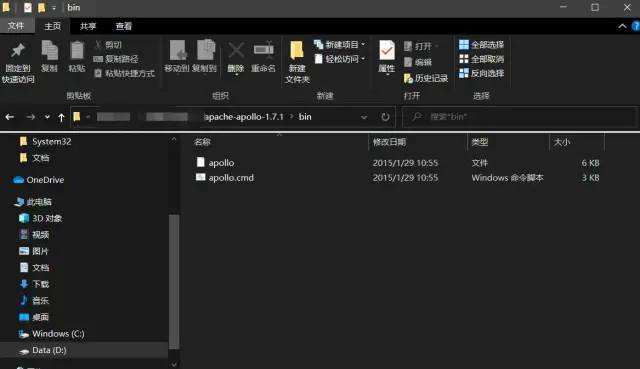Open the Help question mark icon
Screen dimensions: 640x369
click(636, 26)
